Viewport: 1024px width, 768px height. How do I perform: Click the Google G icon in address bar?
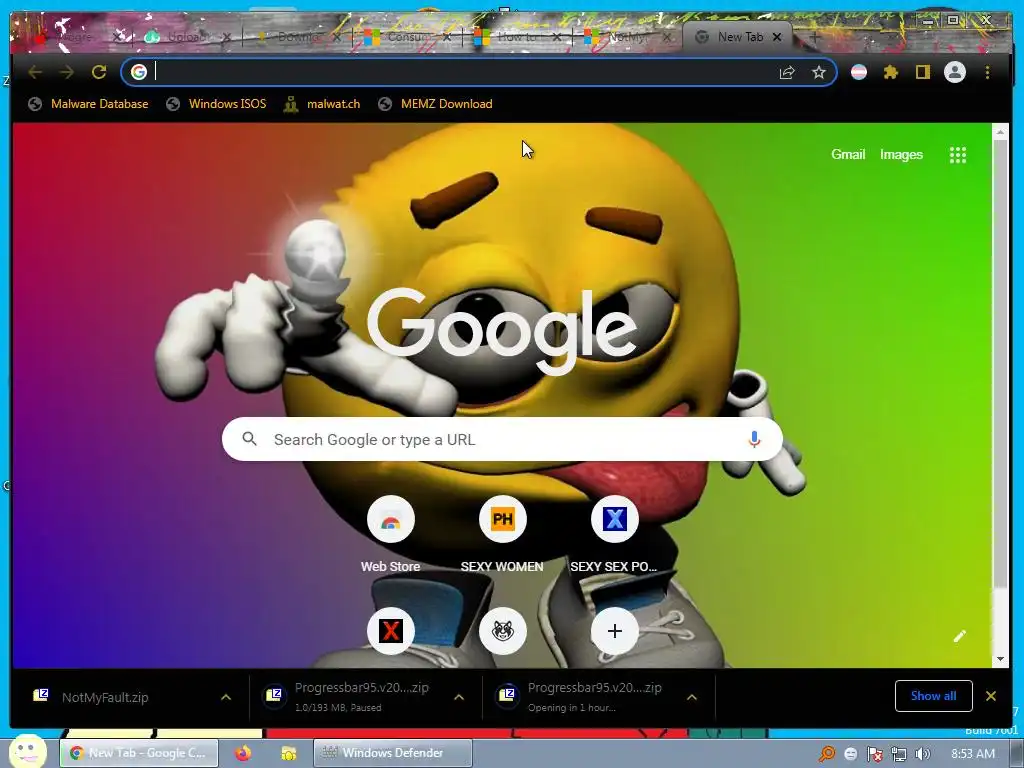pos(138,72)
